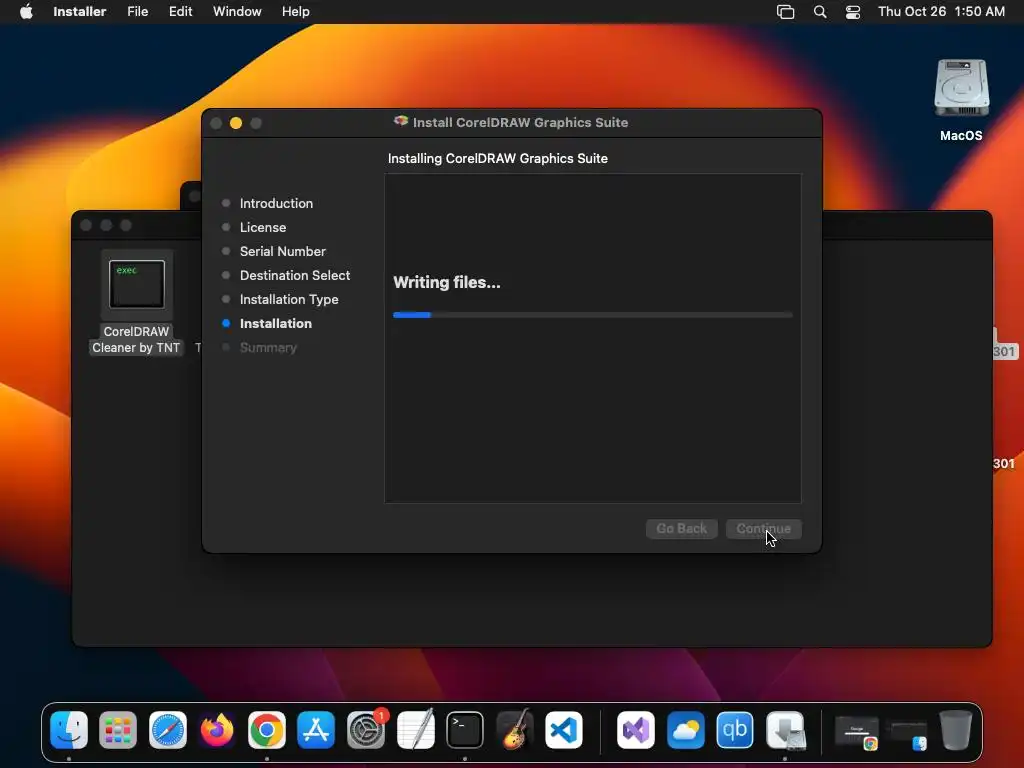Open the Window menu
Image resolution: width=1024 pixels, height=768 pixels.
point(237,12)
